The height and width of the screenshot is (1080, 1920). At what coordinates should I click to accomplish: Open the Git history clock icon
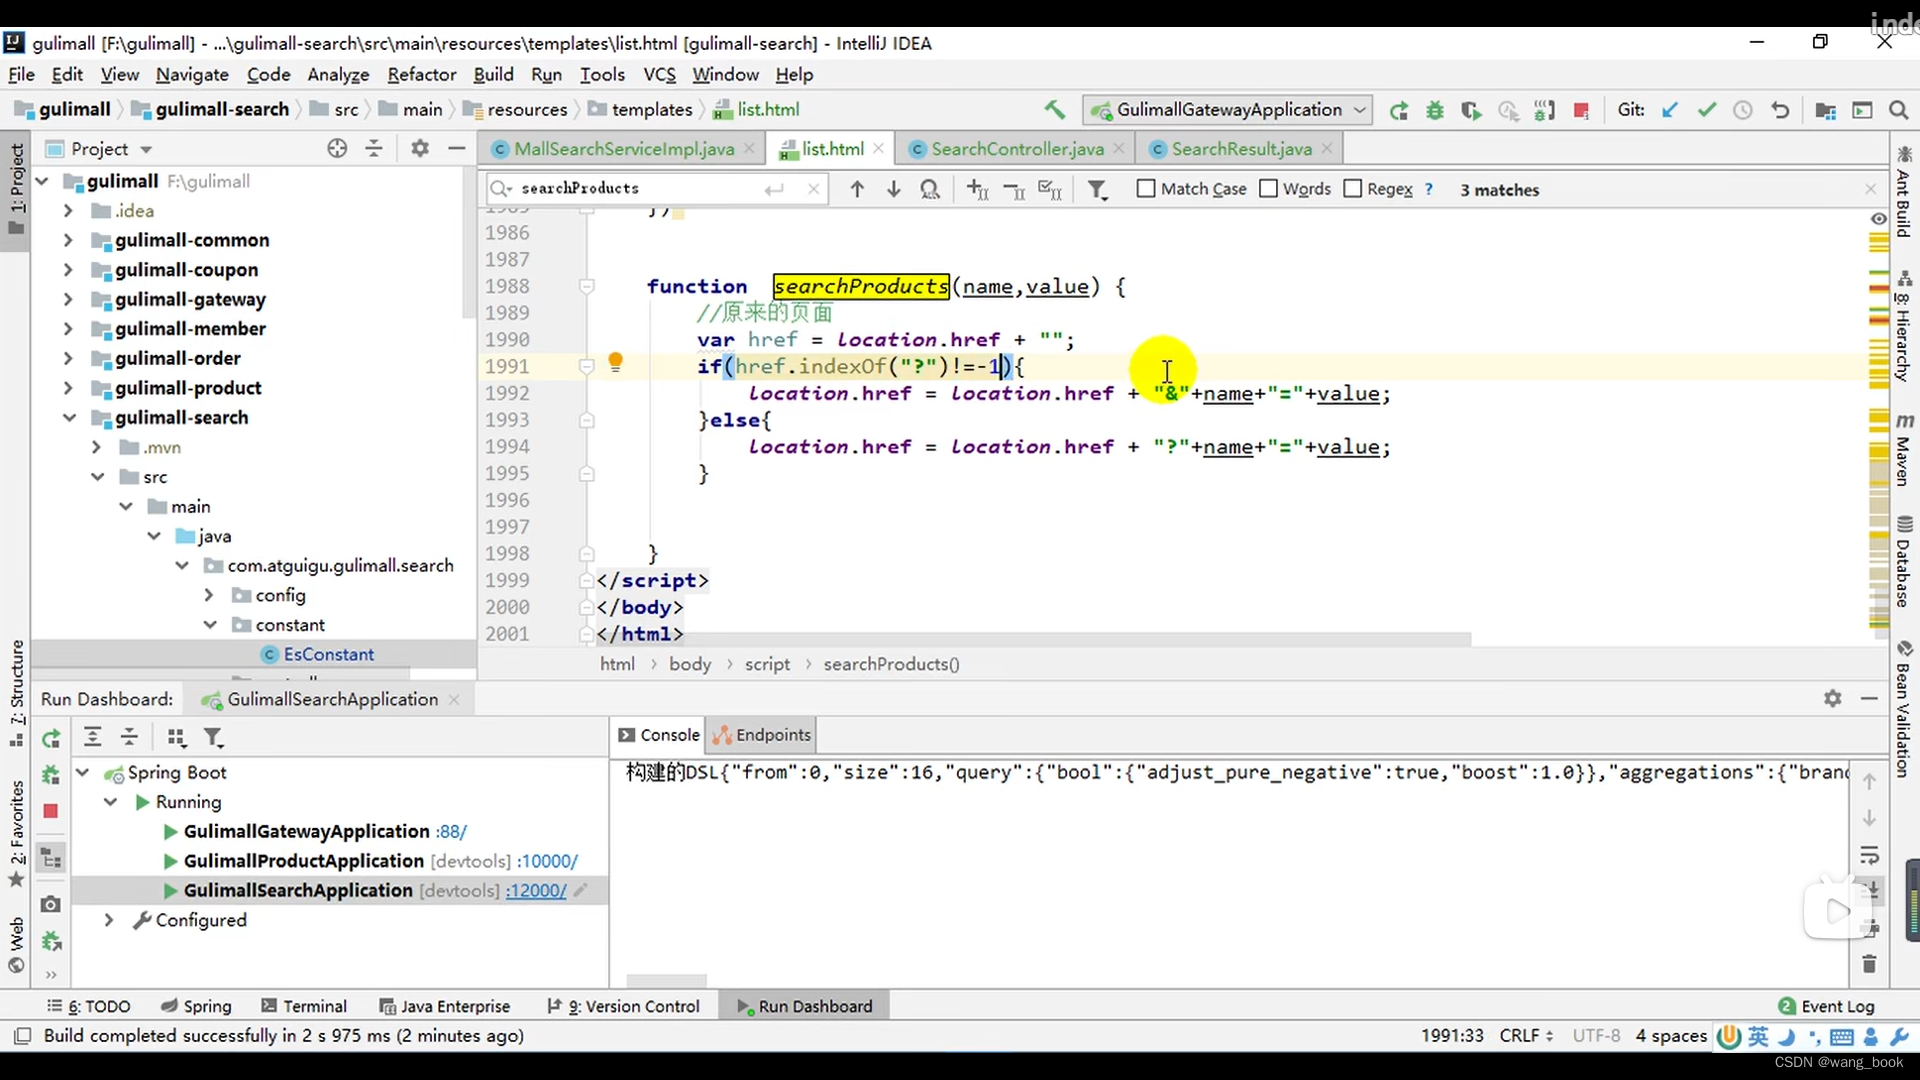pyautogui.click(x=1743, y=110)
